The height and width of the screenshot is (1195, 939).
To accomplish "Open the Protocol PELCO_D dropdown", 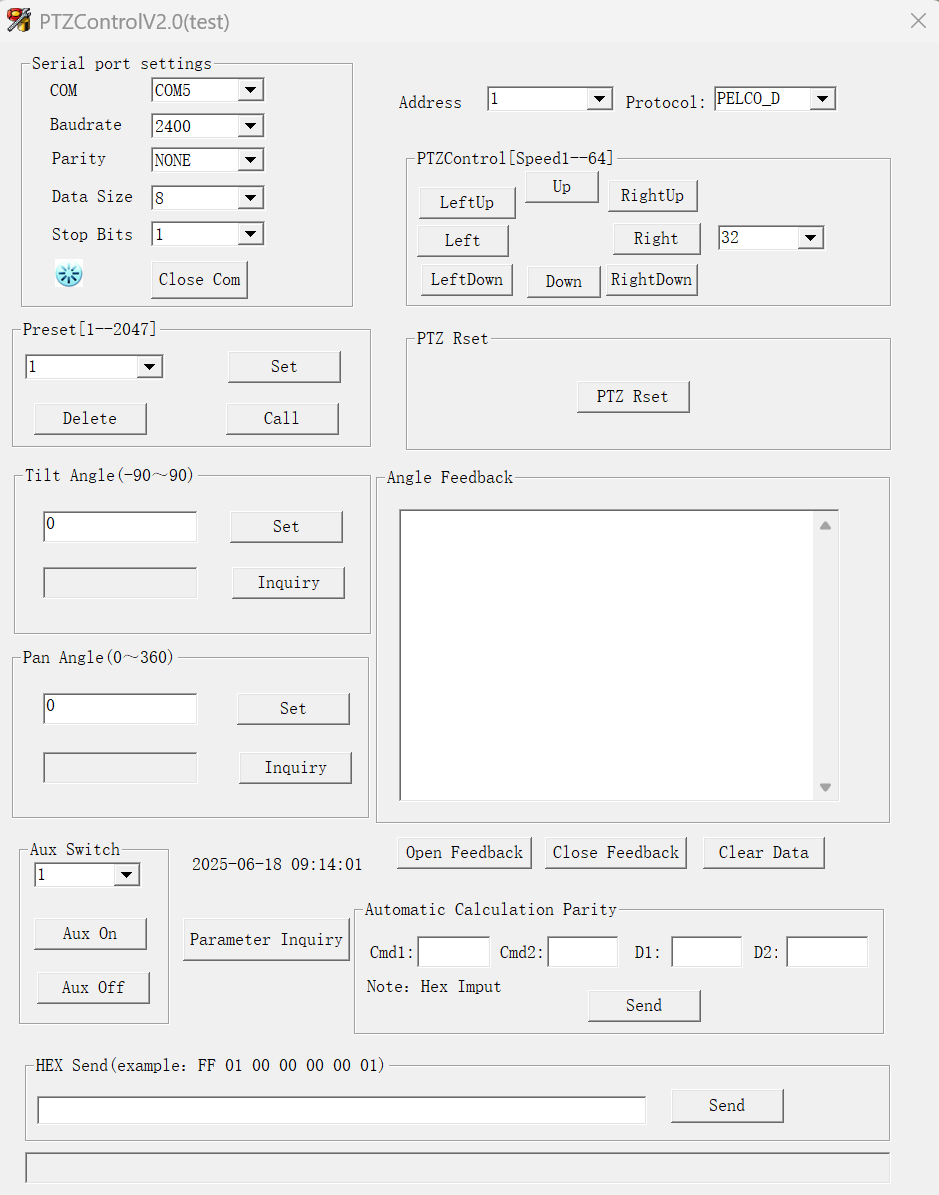I will [822, 99].
